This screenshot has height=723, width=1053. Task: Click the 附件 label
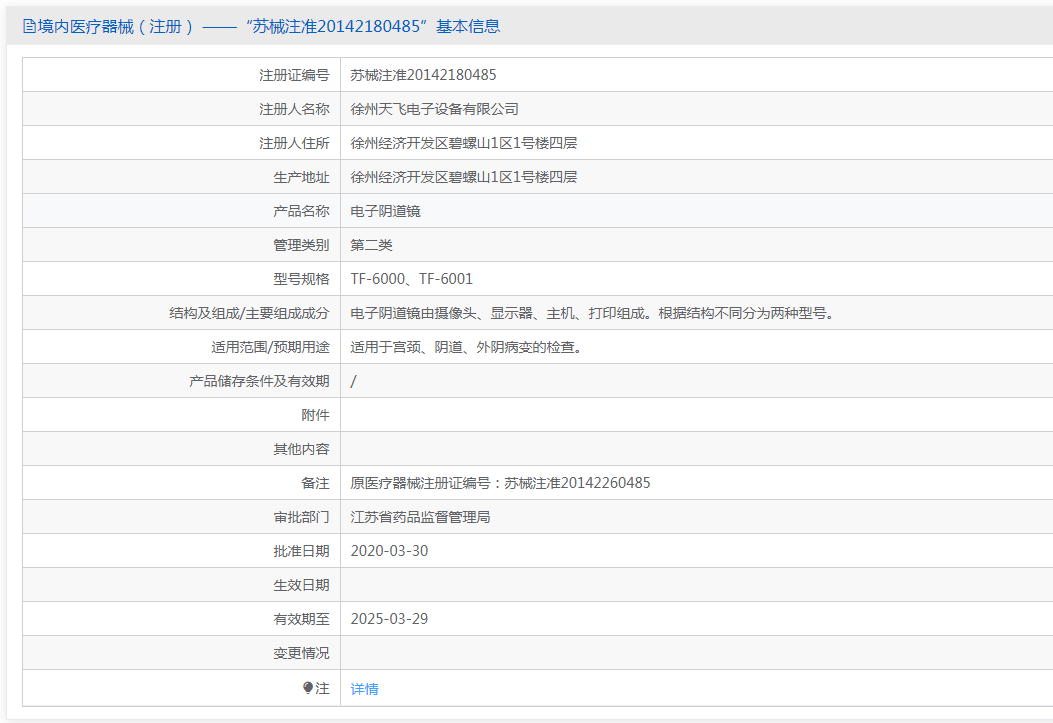[316, 415]
